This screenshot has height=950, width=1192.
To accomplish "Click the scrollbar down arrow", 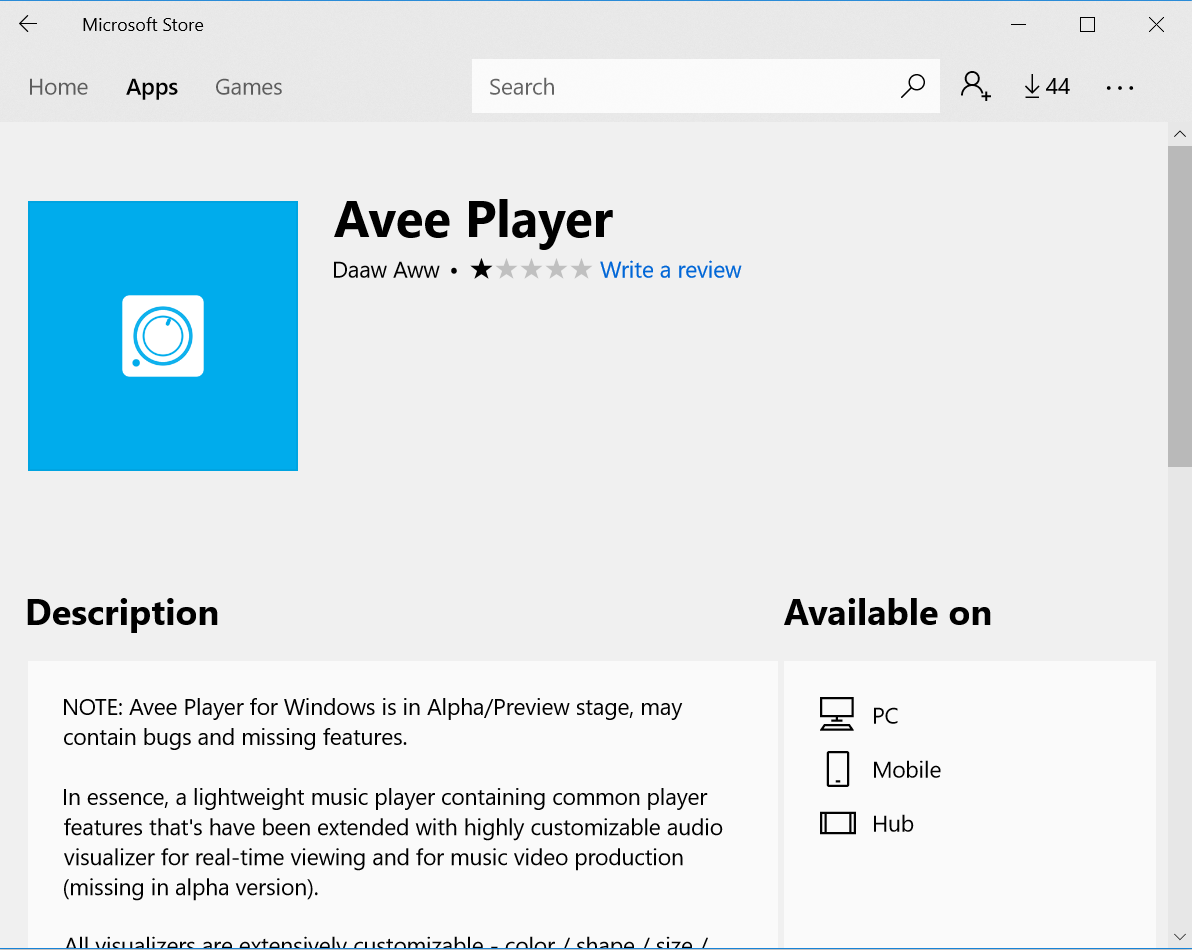I will coord(1179,938).
